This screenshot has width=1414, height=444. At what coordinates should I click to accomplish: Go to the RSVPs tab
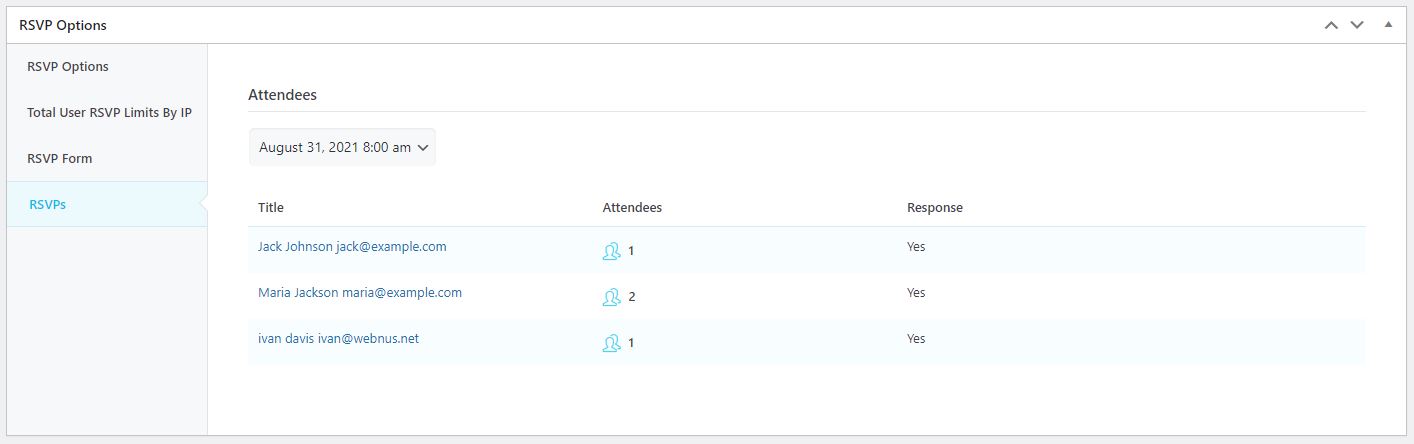[x=48, y=205]
